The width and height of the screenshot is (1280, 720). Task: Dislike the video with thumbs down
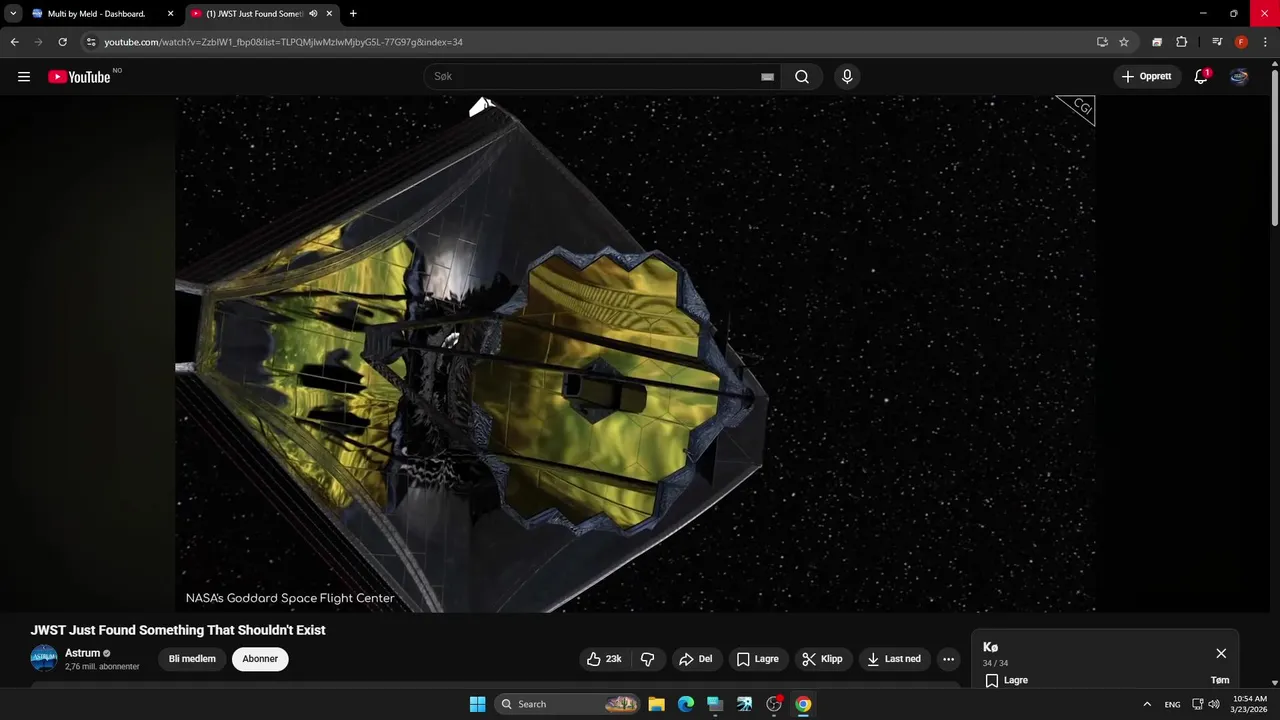coord(648,659)
